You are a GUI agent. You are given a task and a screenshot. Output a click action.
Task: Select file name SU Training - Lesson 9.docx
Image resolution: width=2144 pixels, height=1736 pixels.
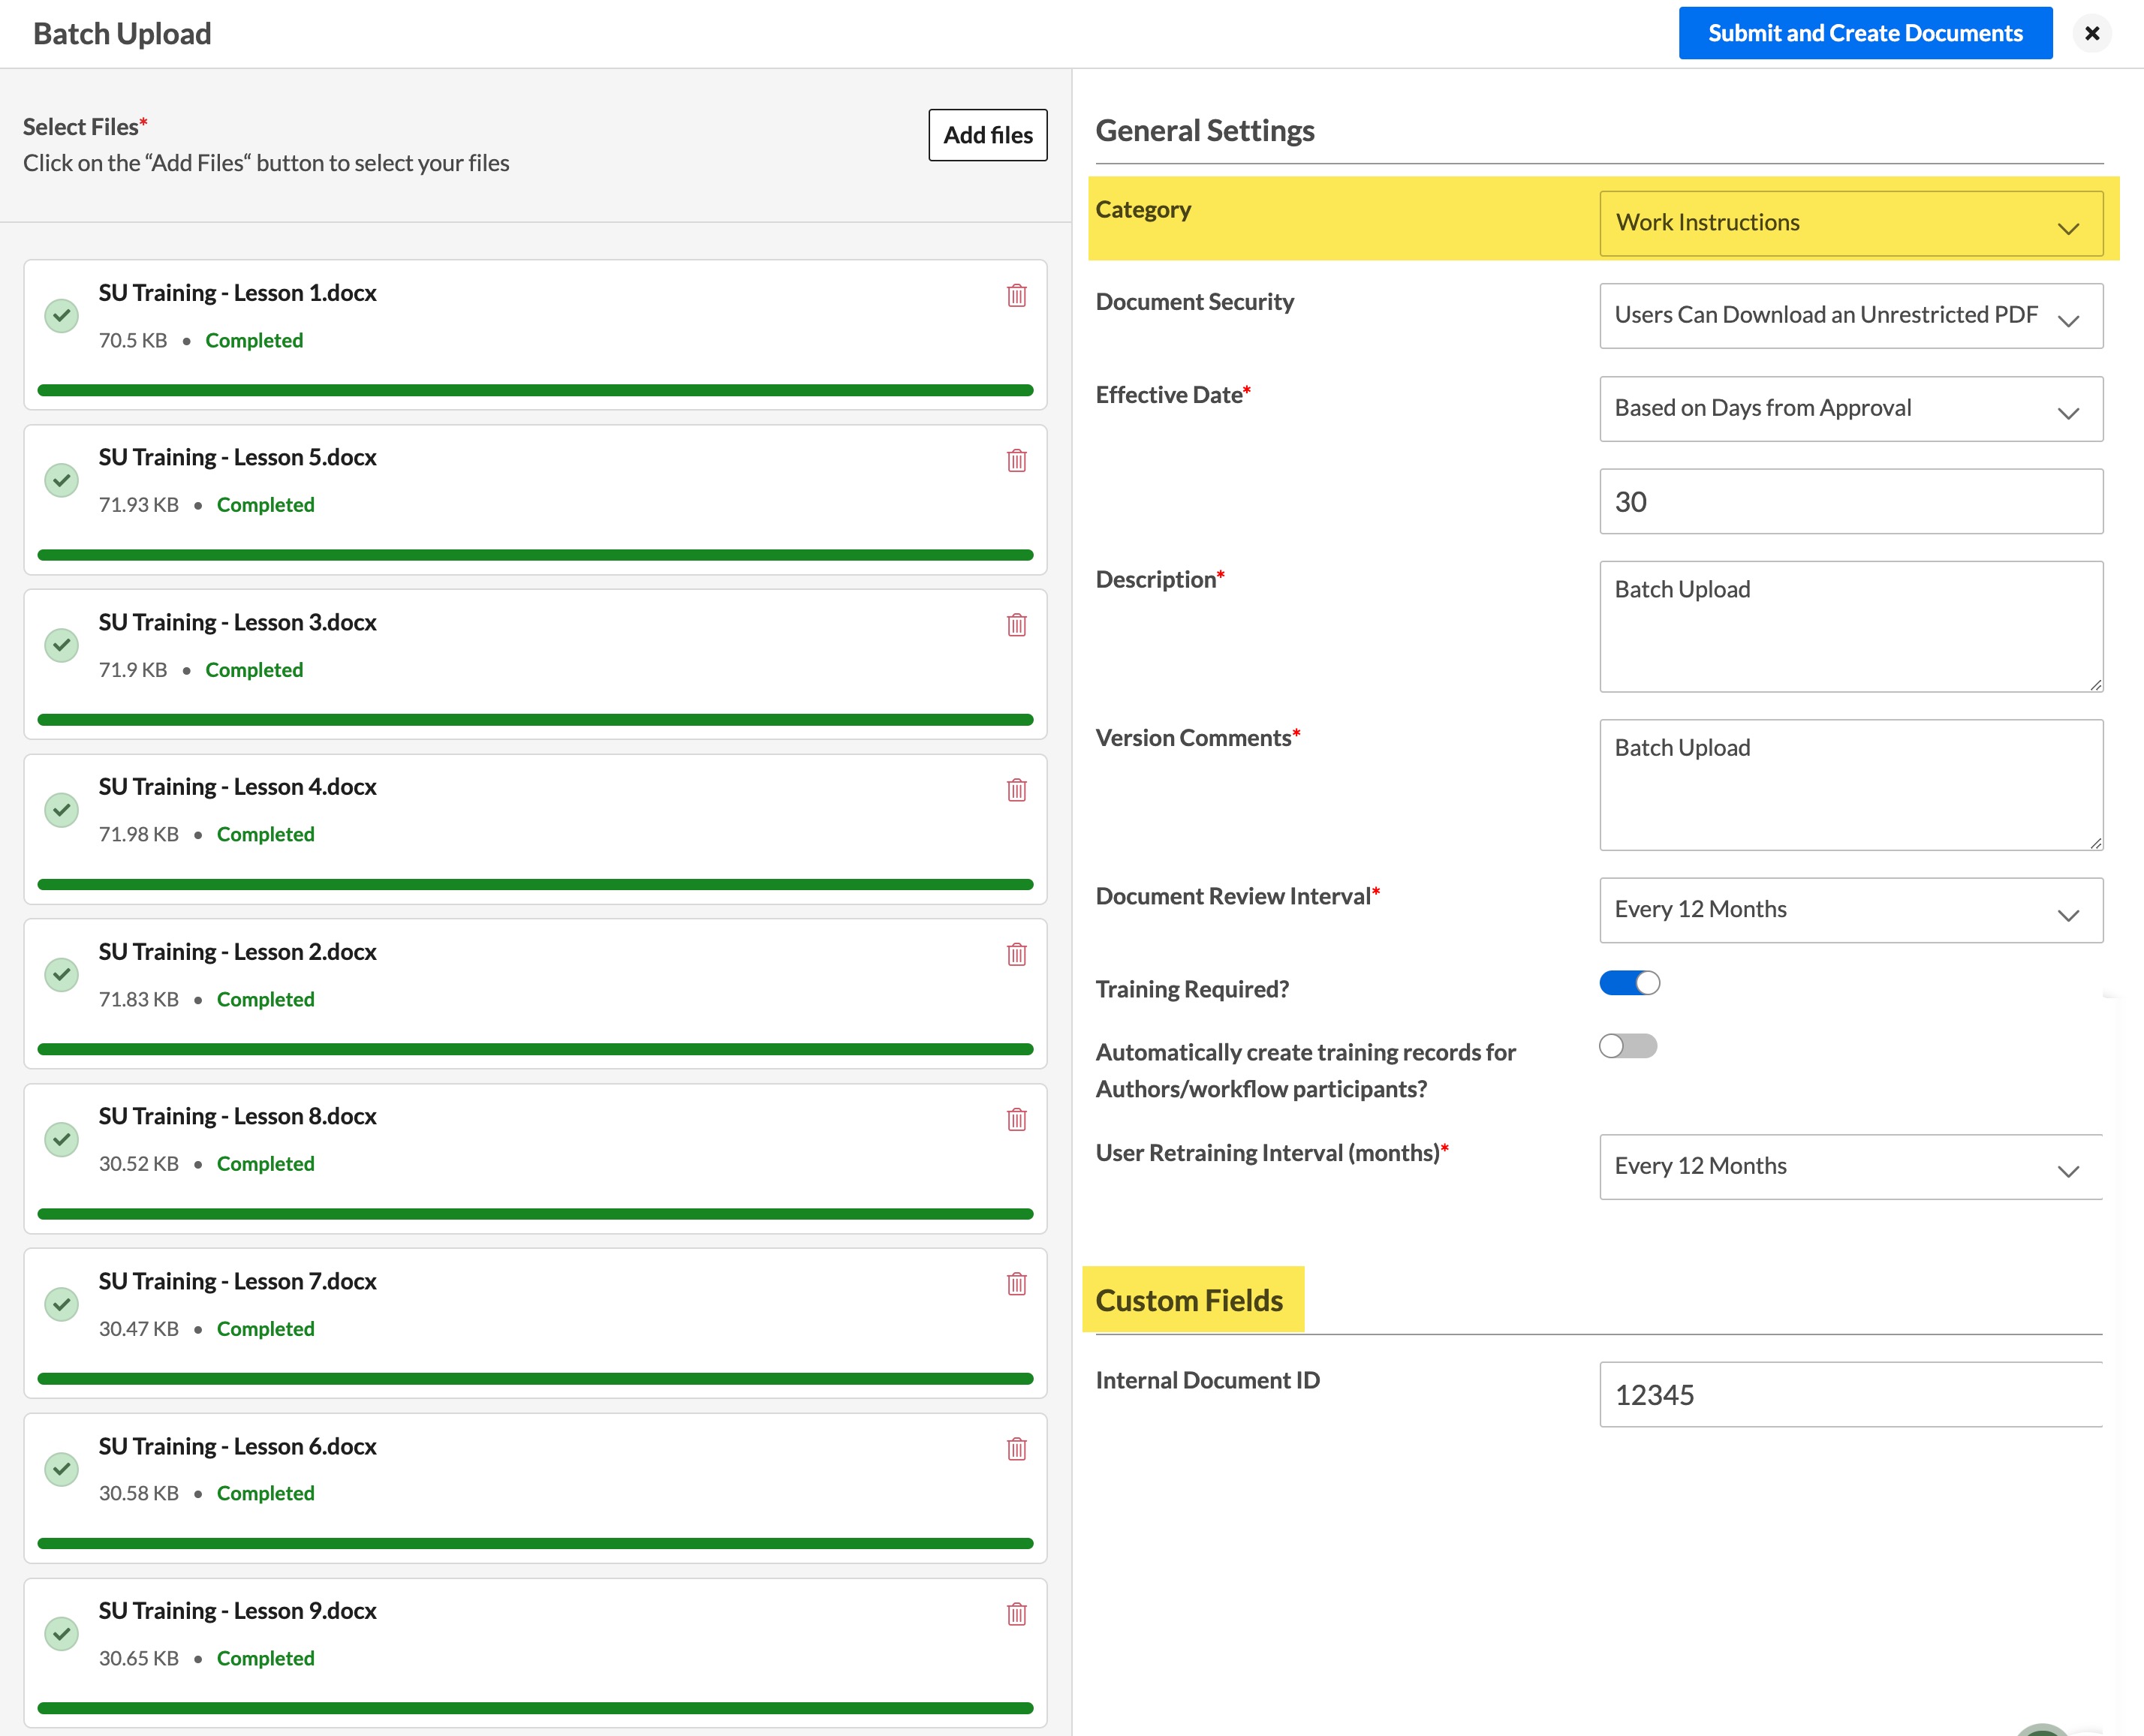237,1611
